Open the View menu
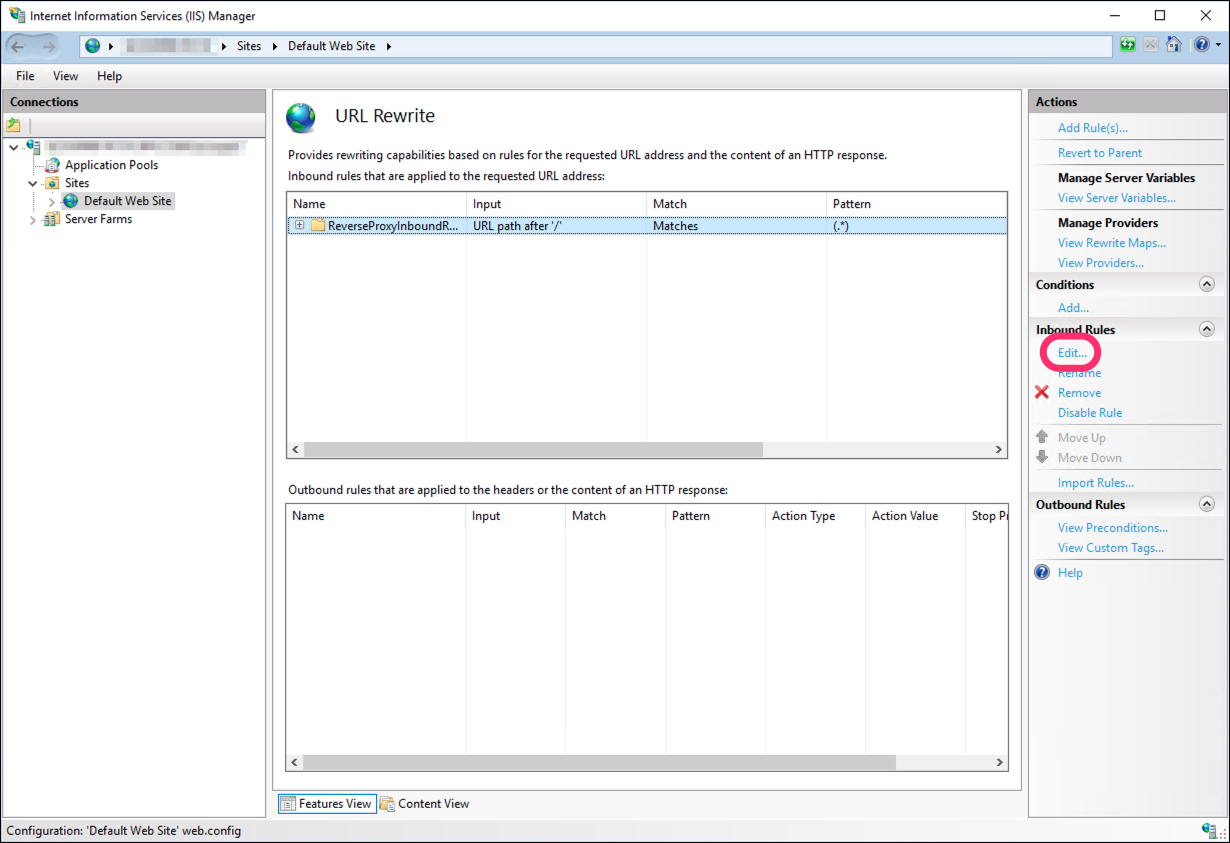This screenshot has width=1230, height=843. (65, 76)
